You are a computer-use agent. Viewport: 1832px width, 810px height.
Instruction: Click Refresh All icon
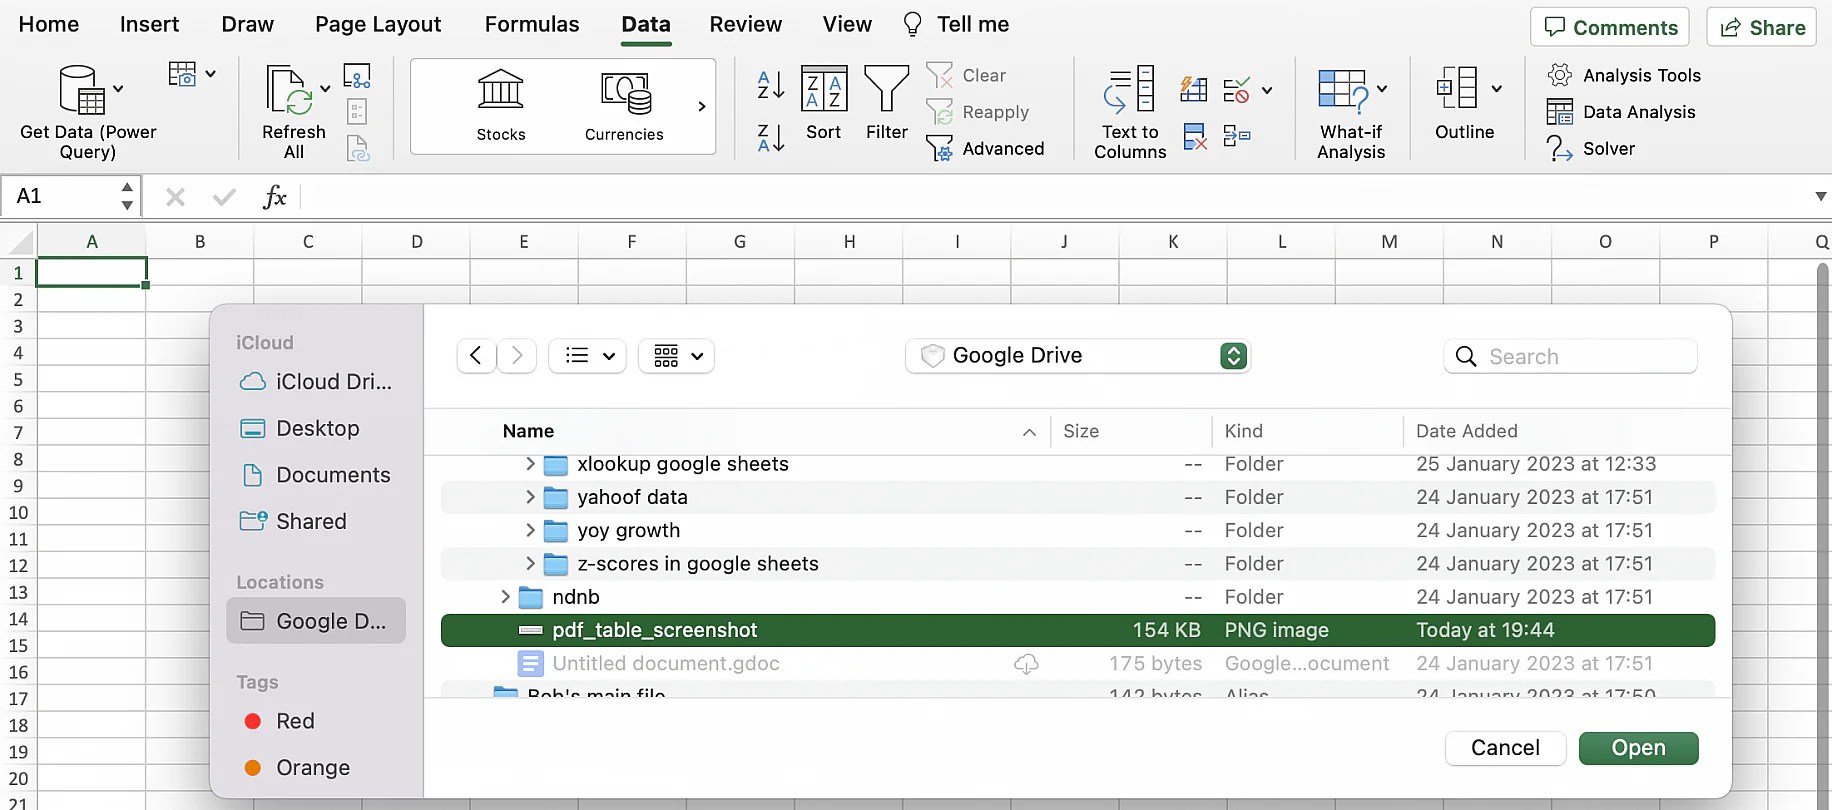coord(289,90)
